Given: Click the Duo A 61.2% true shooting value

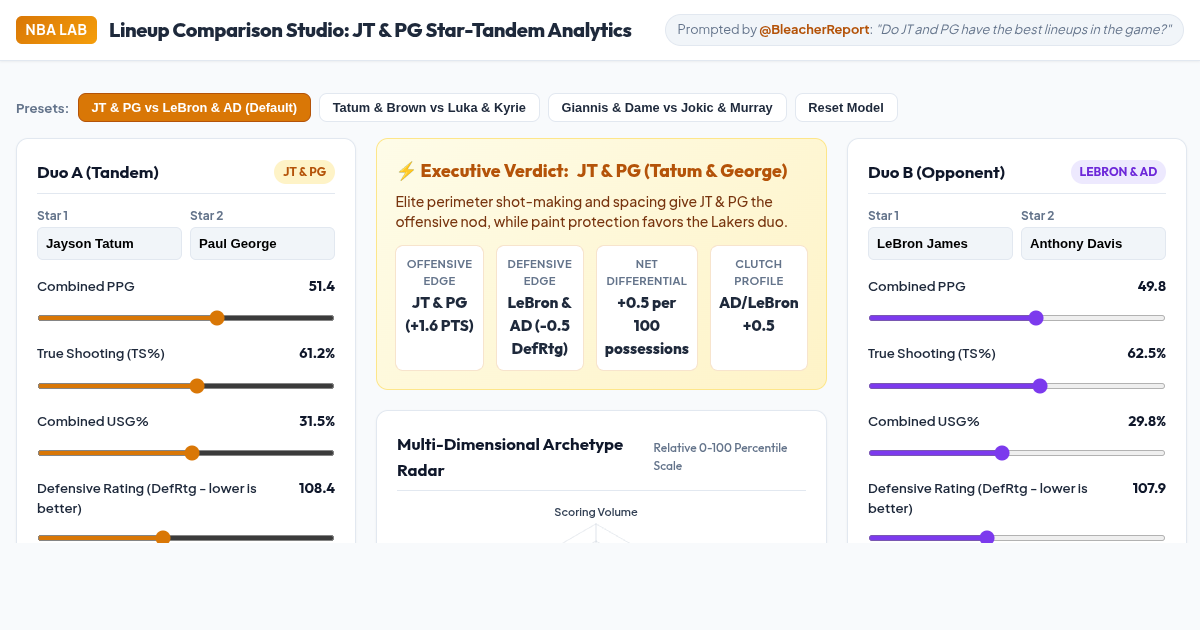Looking at the screenshot, I should tap(317, 353).
